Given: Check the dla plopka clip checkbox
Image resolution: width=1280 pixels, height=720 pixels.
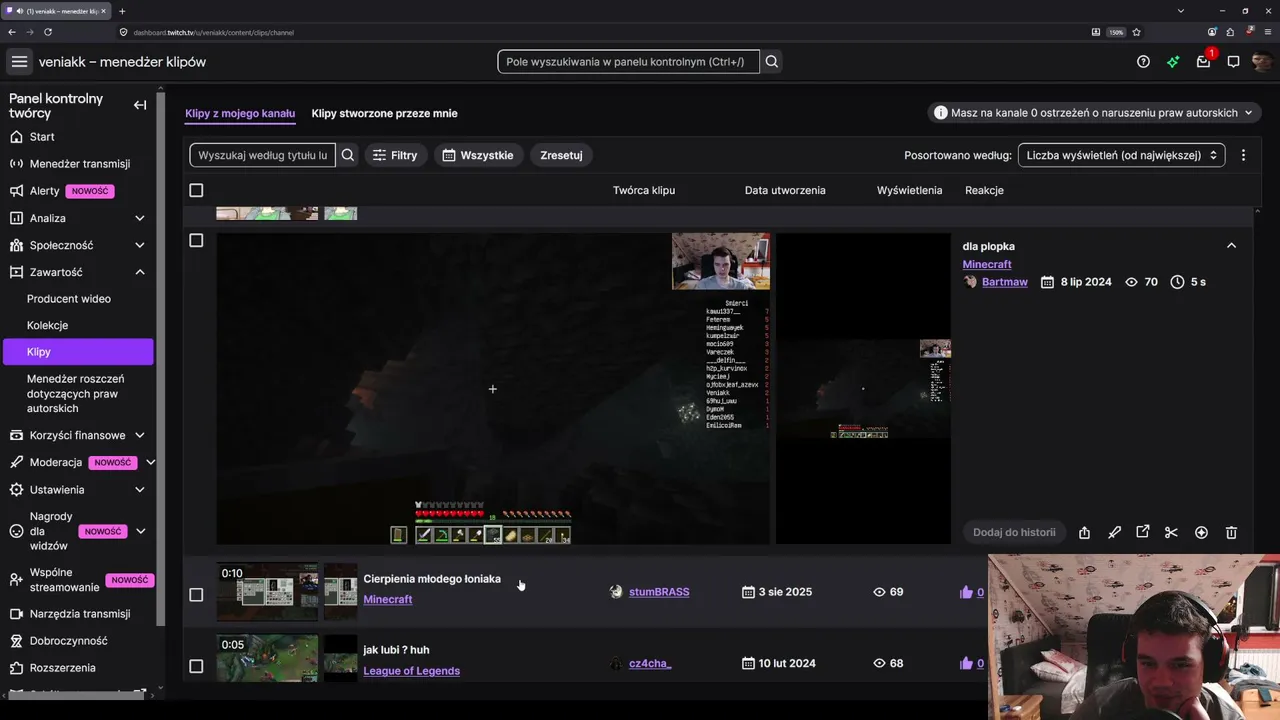Looking at the screenshot, I should pos(196,240).
